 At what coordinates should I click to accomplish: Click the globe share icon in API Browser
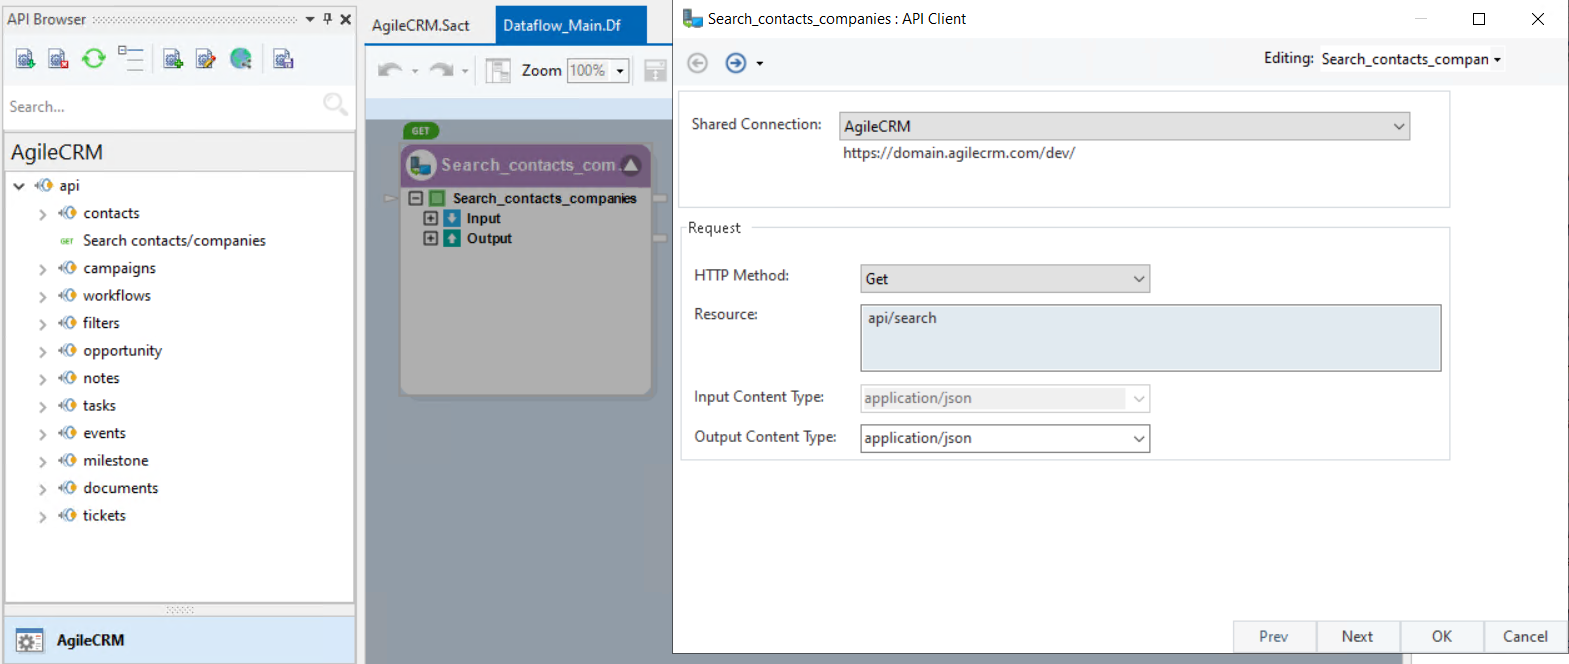click(241, 59)
